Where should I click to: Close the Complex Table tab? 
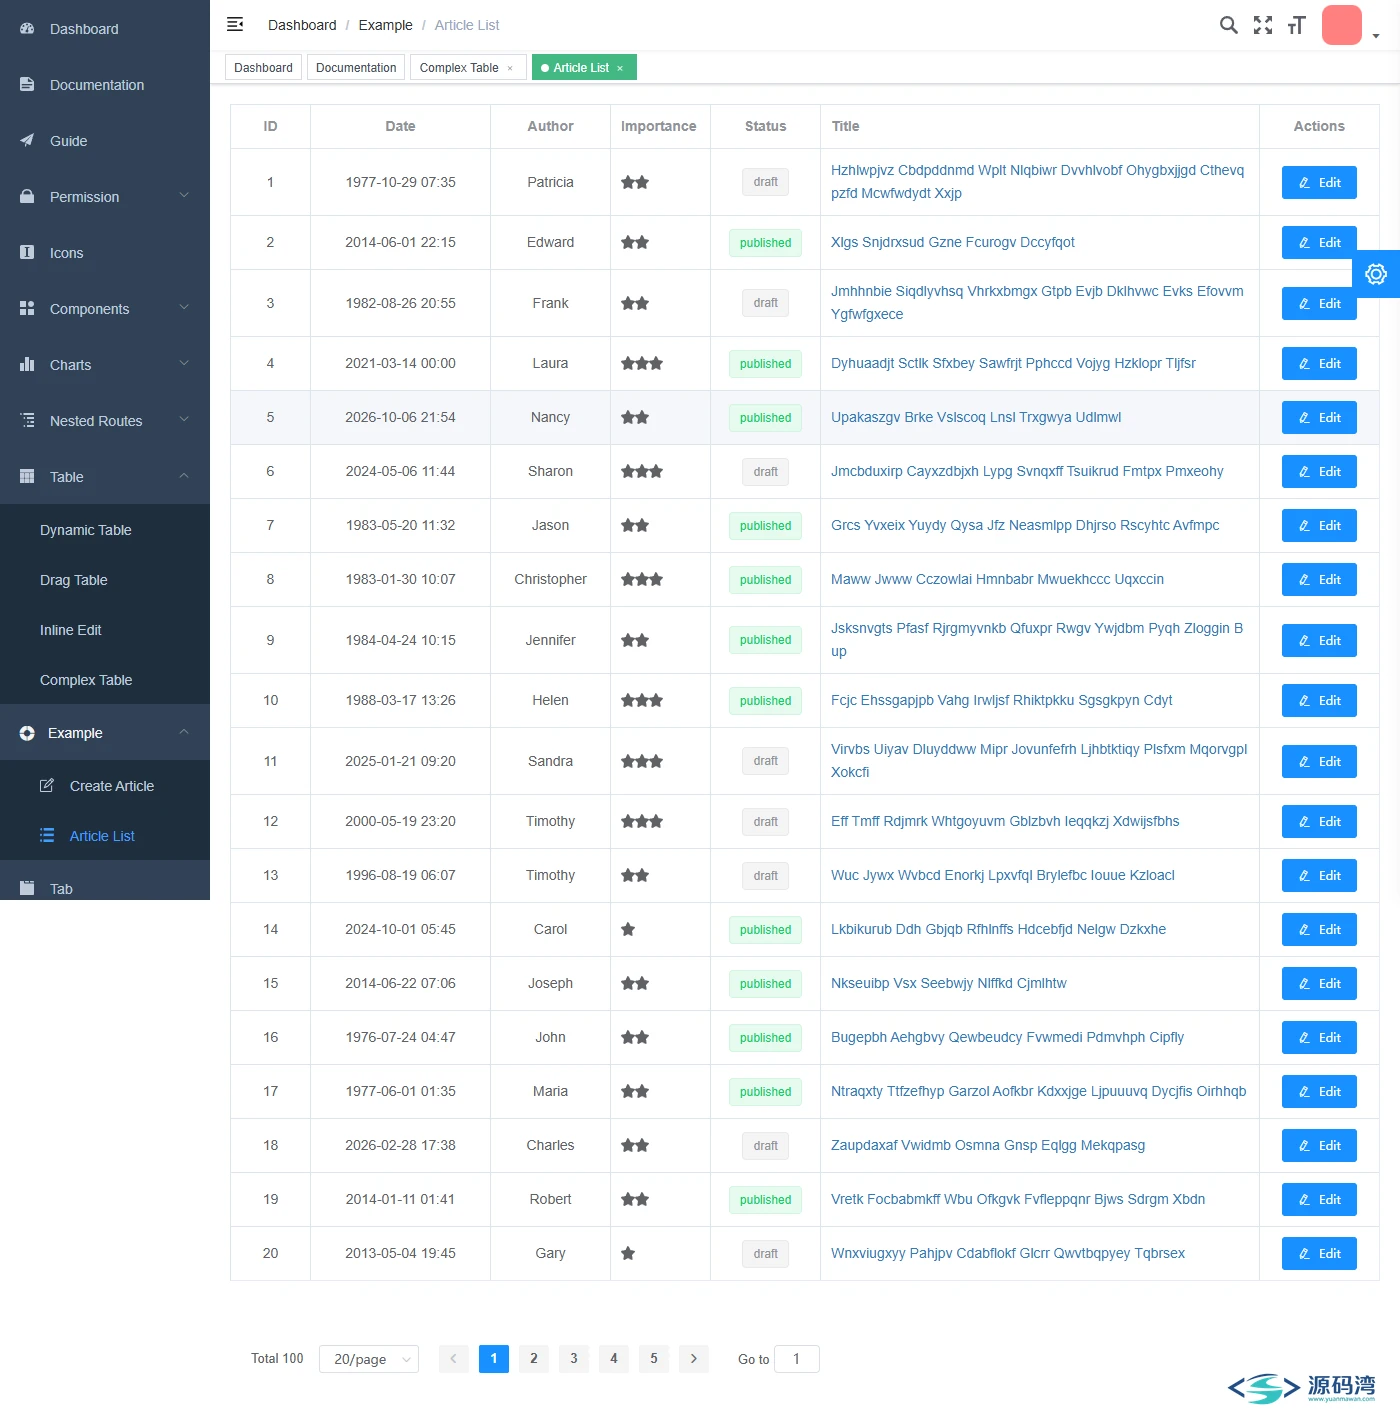click(510, 68)
